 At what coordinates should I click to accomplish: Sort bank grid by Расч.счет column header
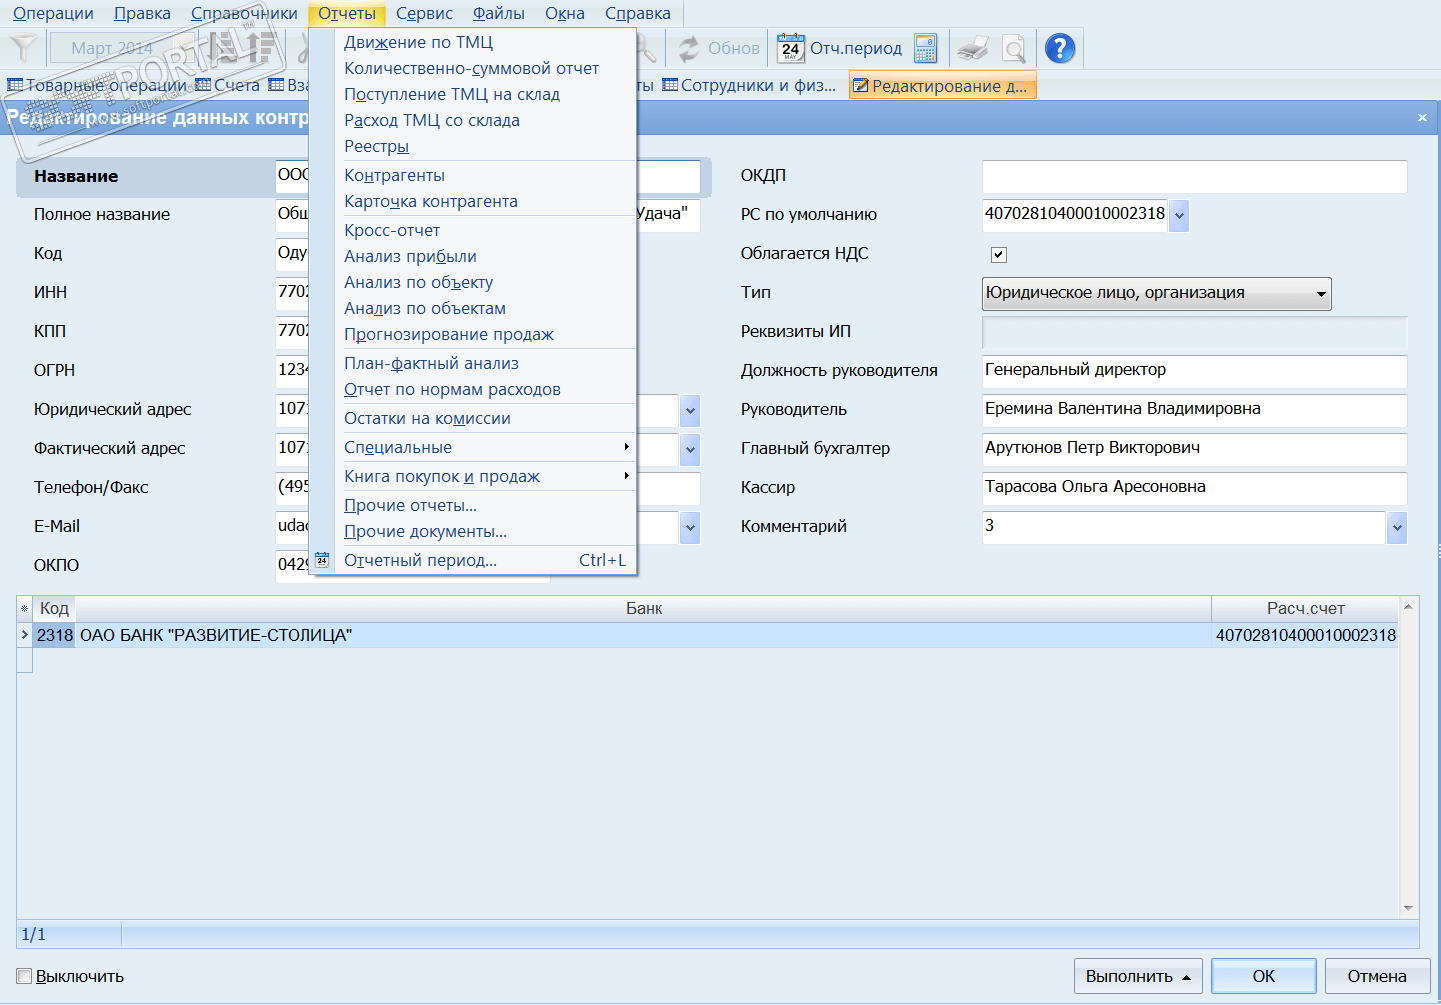tap(1305, 608)
